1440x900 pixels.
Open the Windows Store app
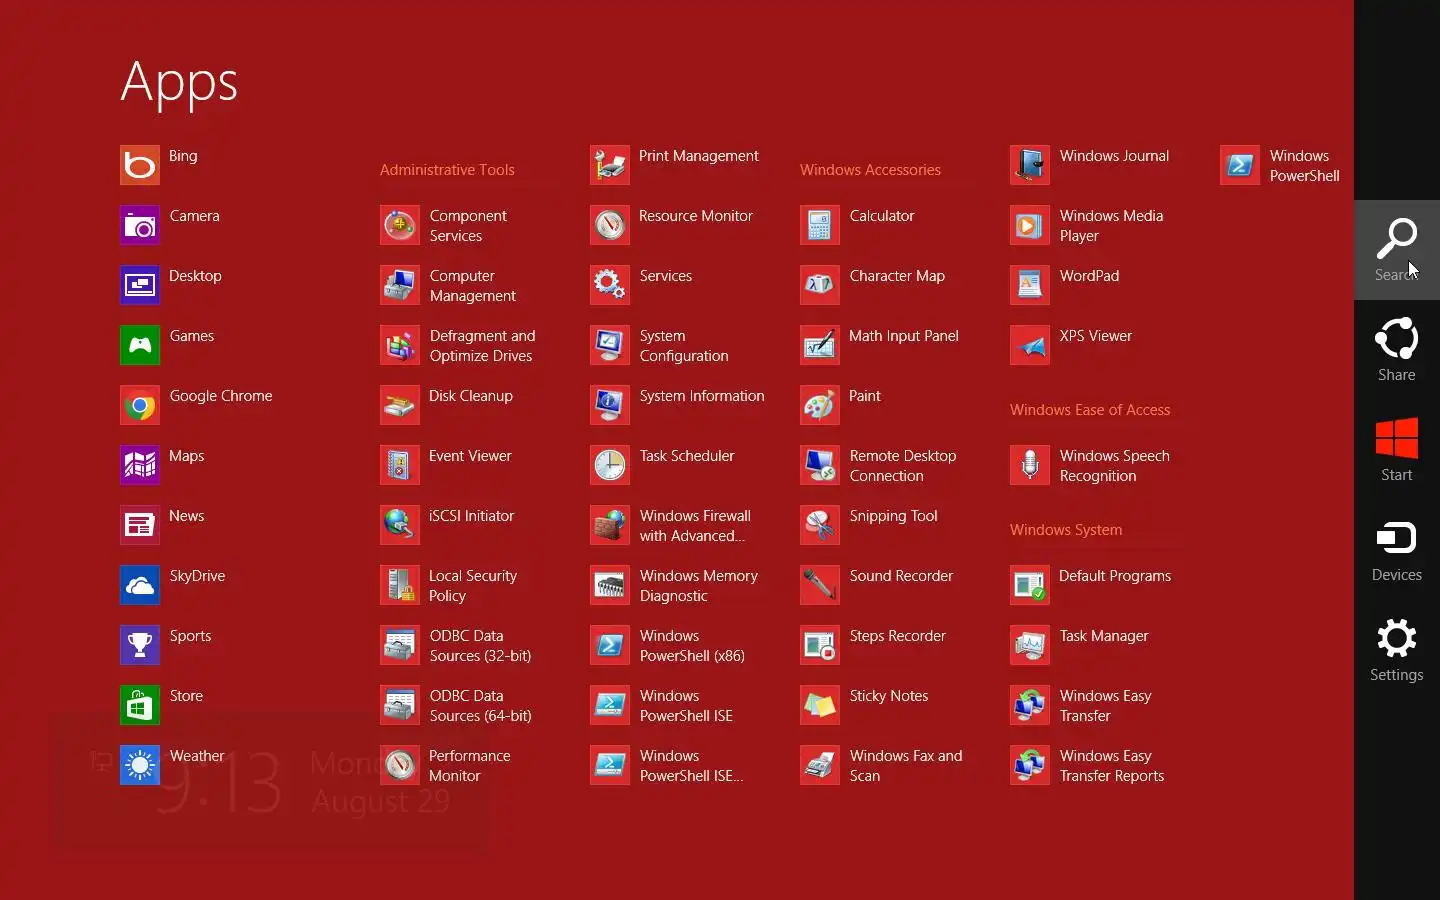pyautogui.click(x=140, y=705)
